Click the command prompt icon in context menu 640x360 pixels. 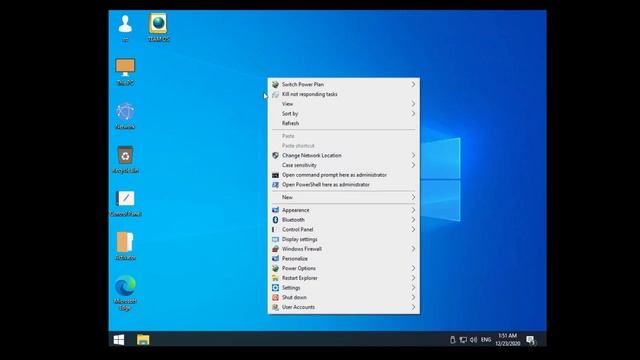(276, 175)
